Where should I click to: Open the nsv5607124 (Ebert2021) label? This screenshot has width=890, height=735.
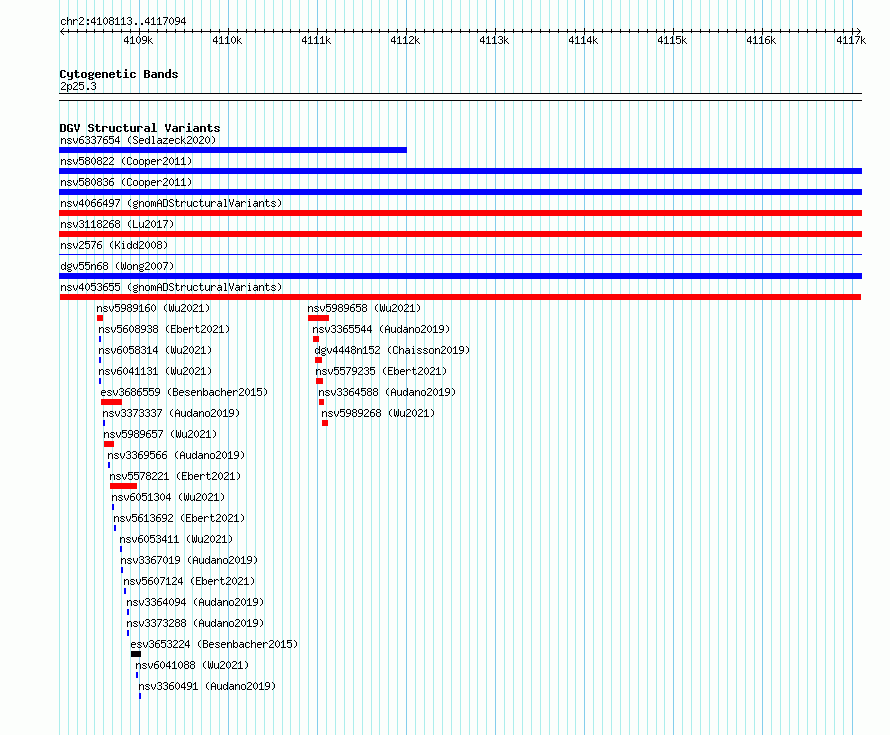coord(189,581)
